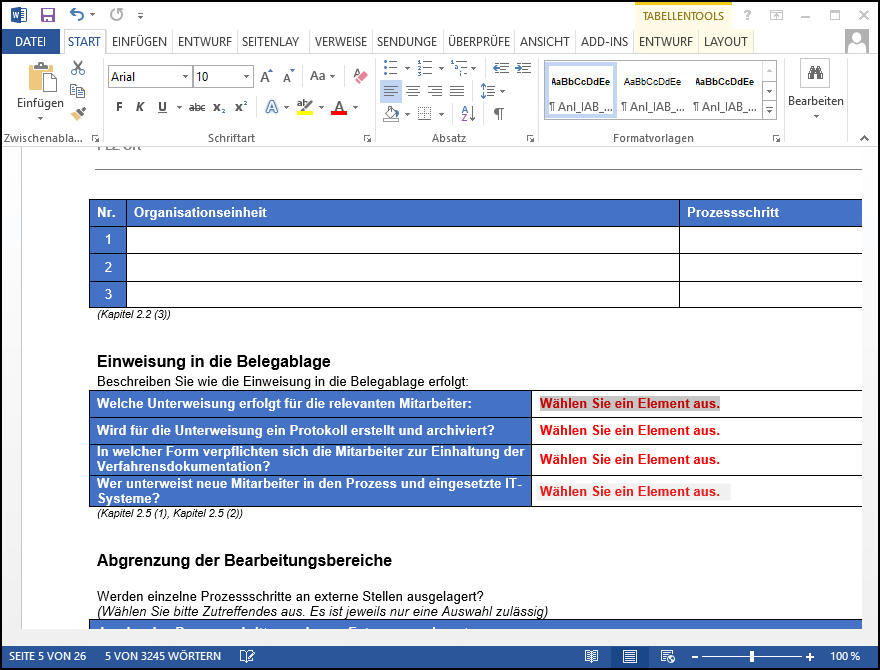Open the EINFÜGEN ribbon tab
880x670 pixels.
(139, 41)
